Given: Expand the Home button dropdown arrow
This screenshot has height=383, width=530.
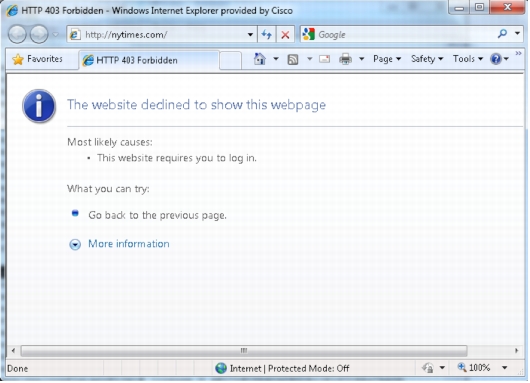Looking at the screenshot, I should point(276,59).
